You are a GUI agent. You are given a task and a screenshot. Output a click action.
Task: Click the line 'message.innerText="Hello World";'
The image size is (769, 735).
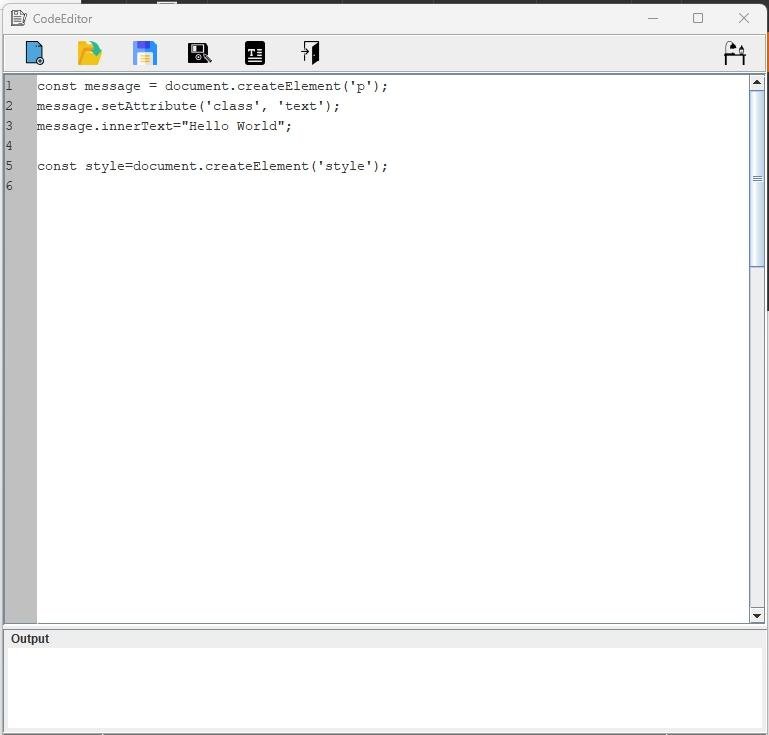164,127
